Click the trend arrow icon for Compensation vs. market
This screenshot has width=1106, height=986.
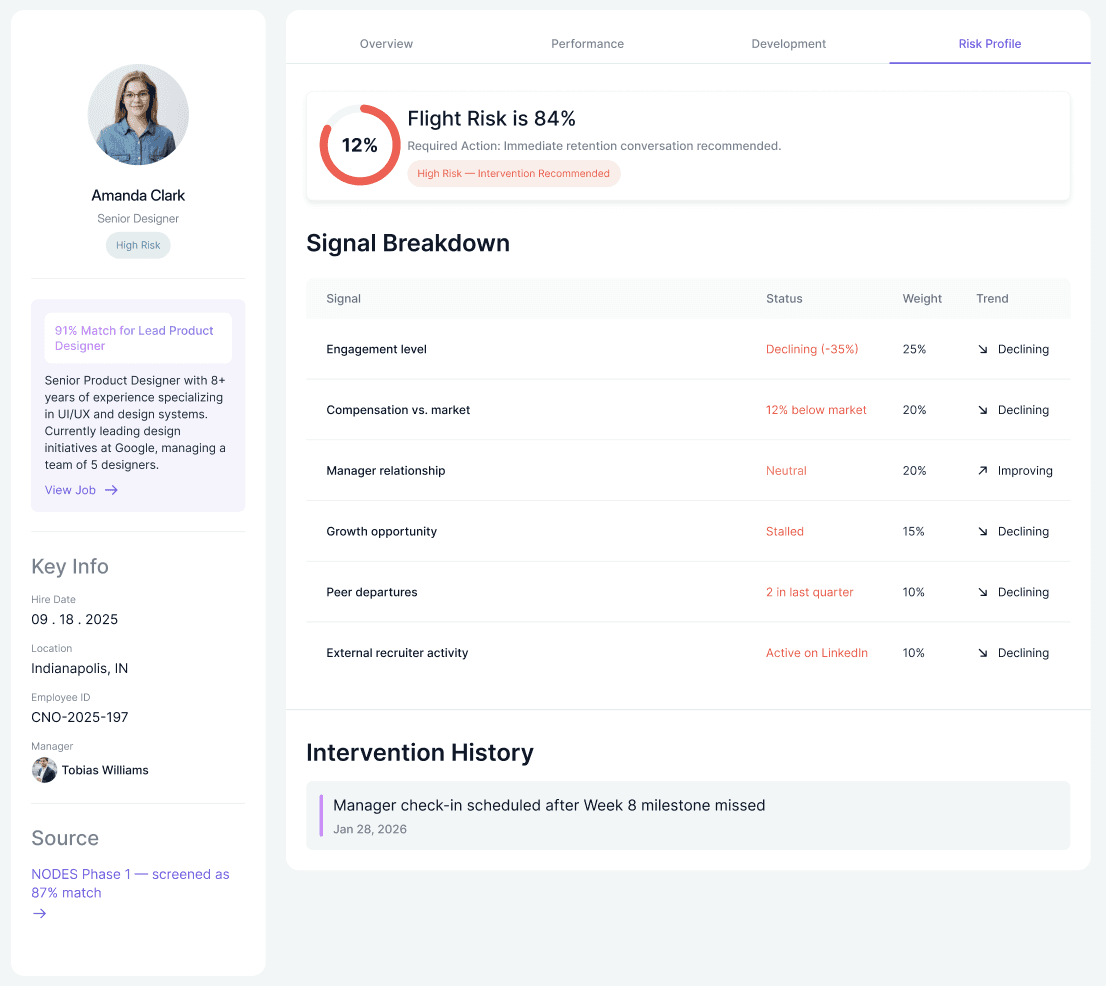pyautogui.click(x=983, y=410)
